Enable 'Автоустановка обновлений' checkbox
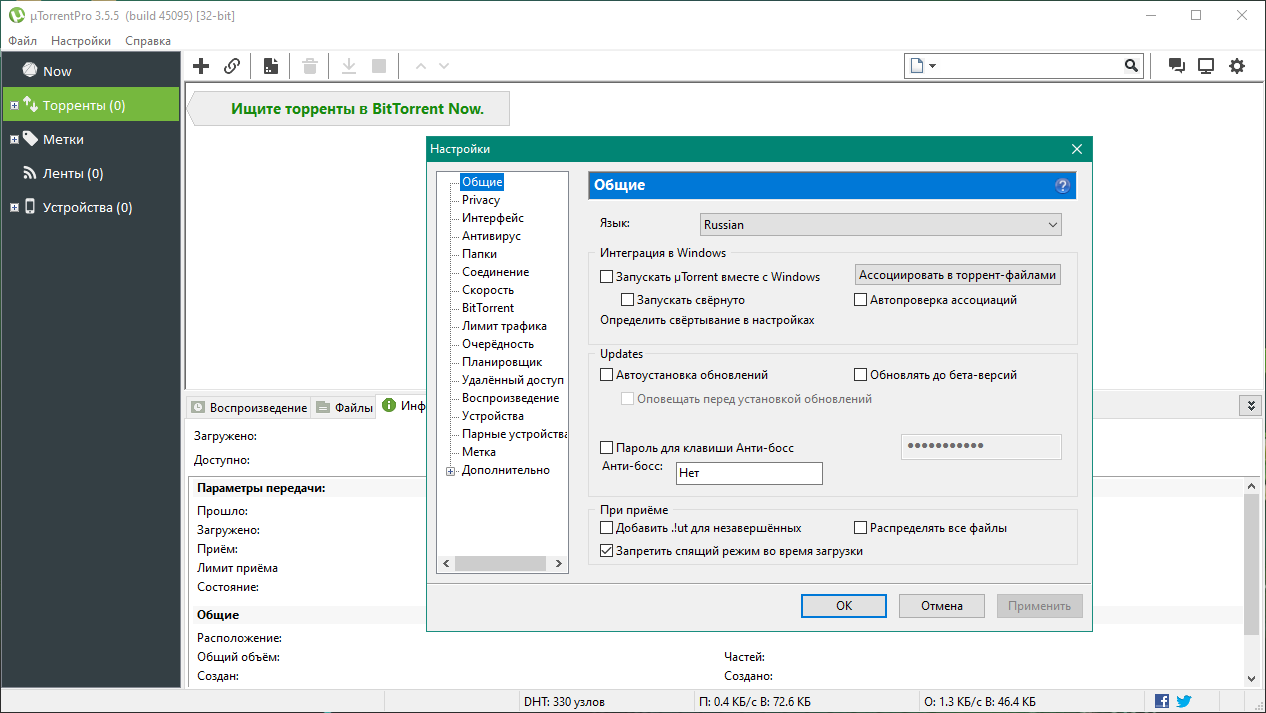 pos(606,375)
